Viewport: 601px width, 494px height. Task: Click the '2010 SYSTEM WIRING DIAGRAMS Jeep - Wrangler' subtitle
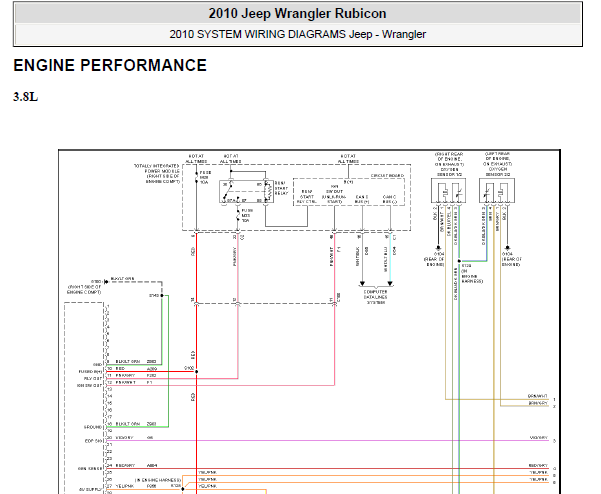(297, 34)
